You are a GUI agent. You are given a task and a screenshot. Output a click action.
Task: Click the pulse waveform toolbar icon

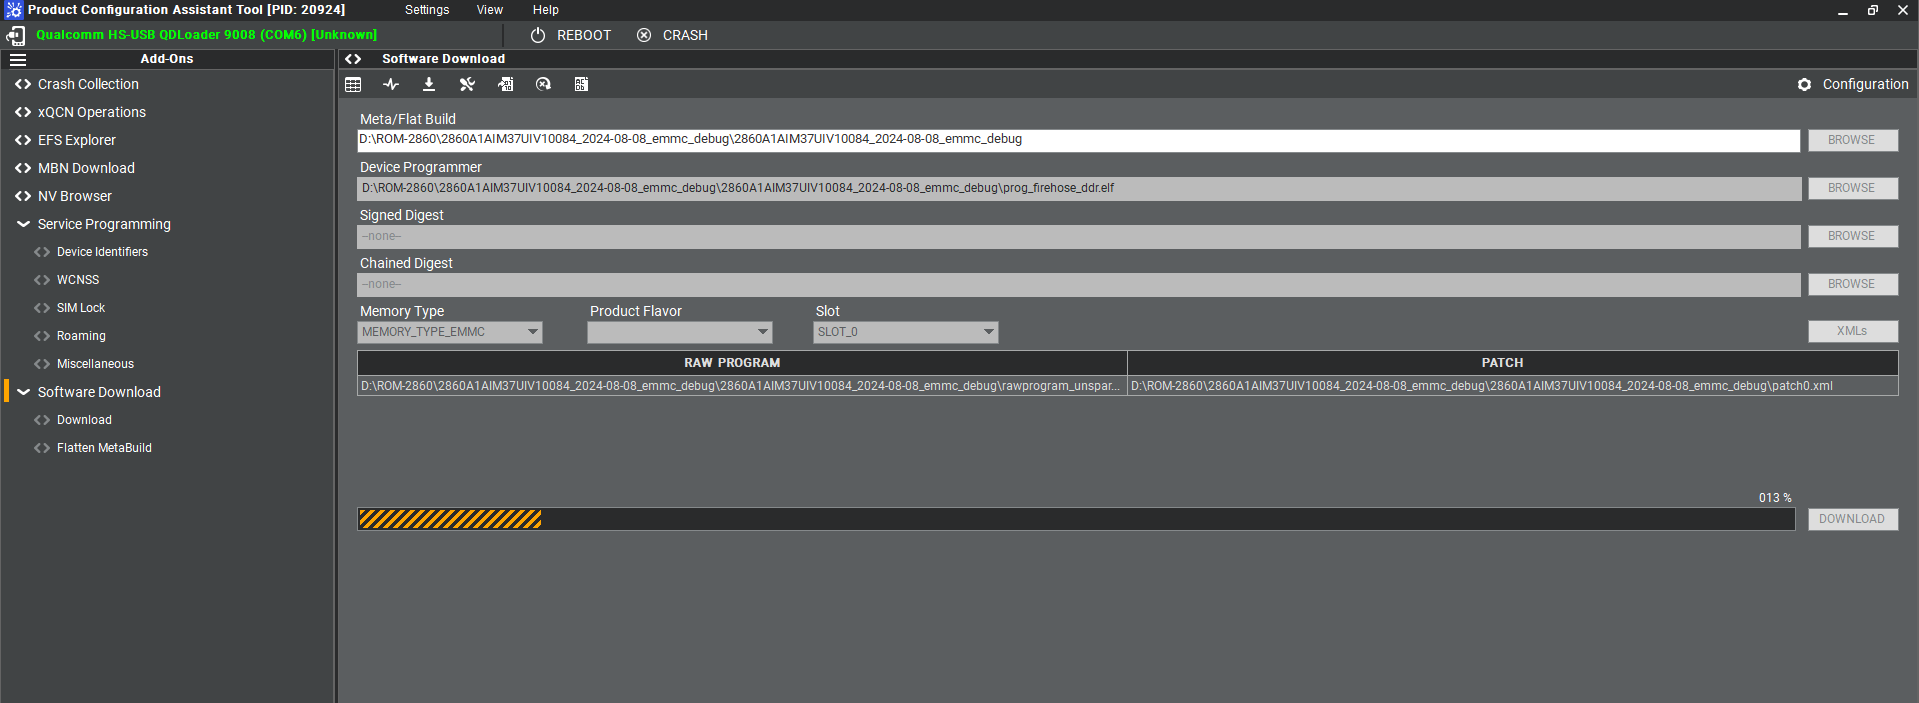(x=391, y=85)
